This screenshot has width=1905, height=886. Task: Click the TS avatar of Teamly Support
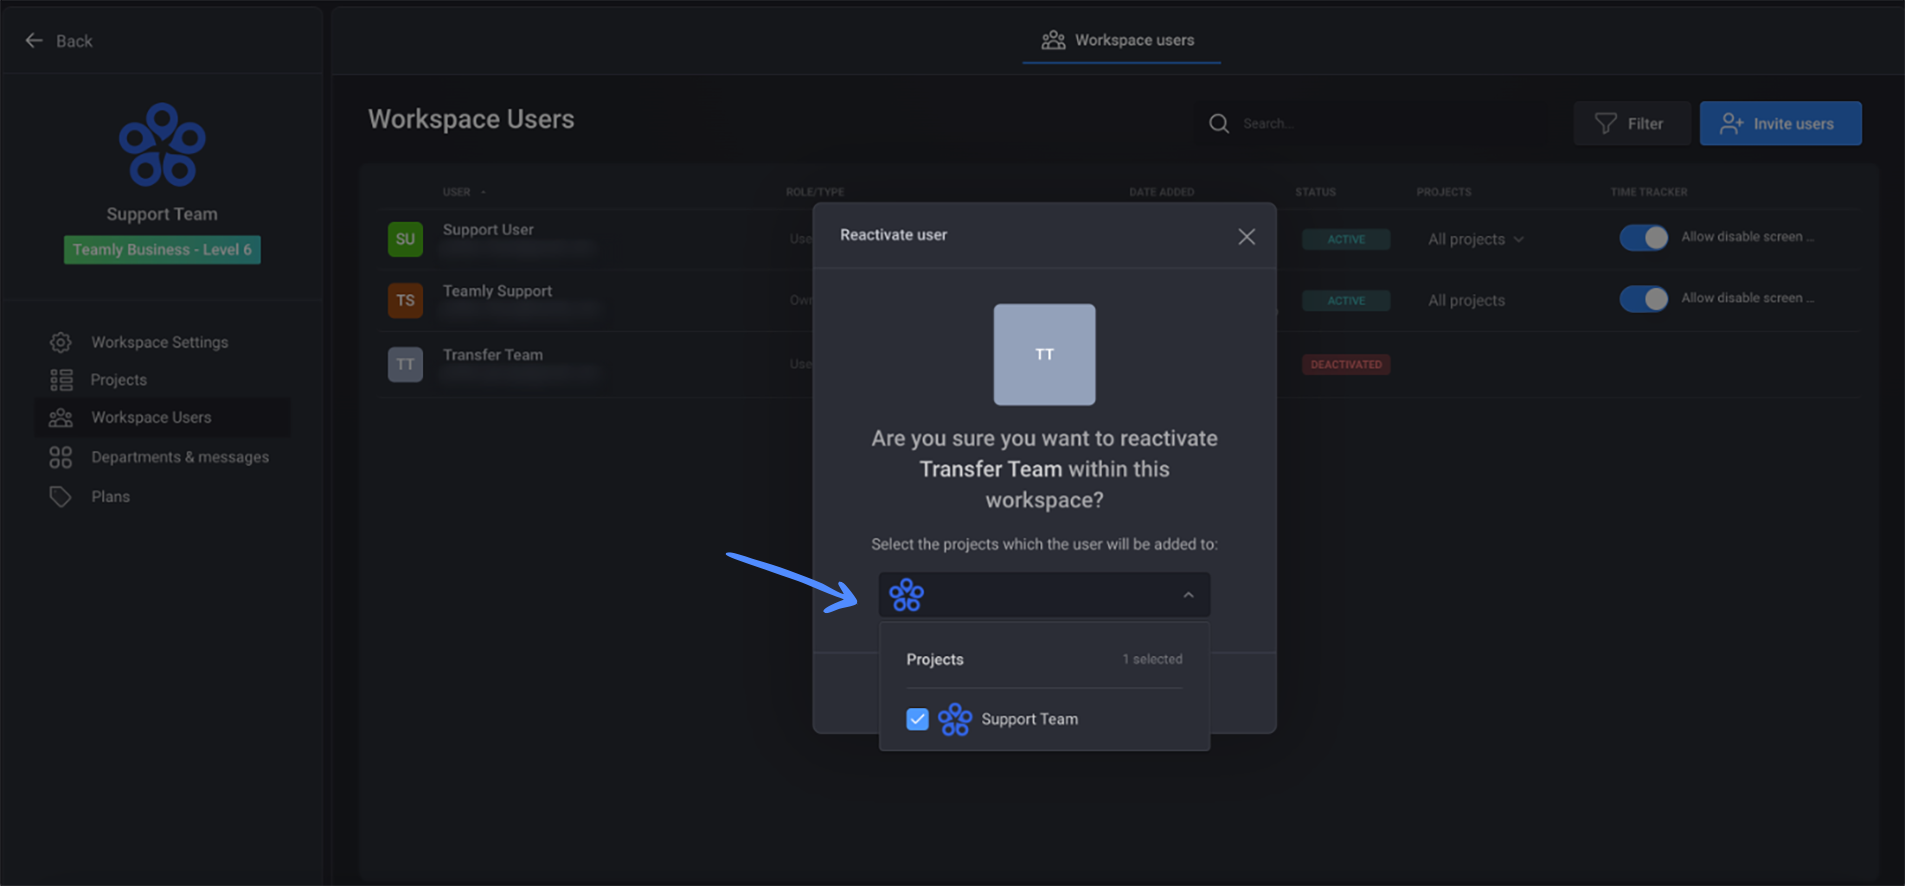click(x=405, y=300)
